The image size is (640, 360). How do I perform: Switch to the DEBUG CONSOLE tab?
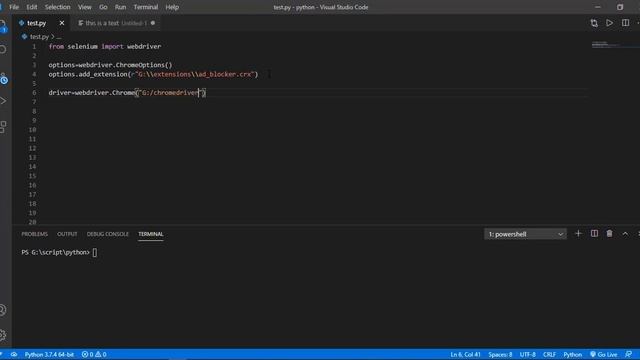[107, 234]
